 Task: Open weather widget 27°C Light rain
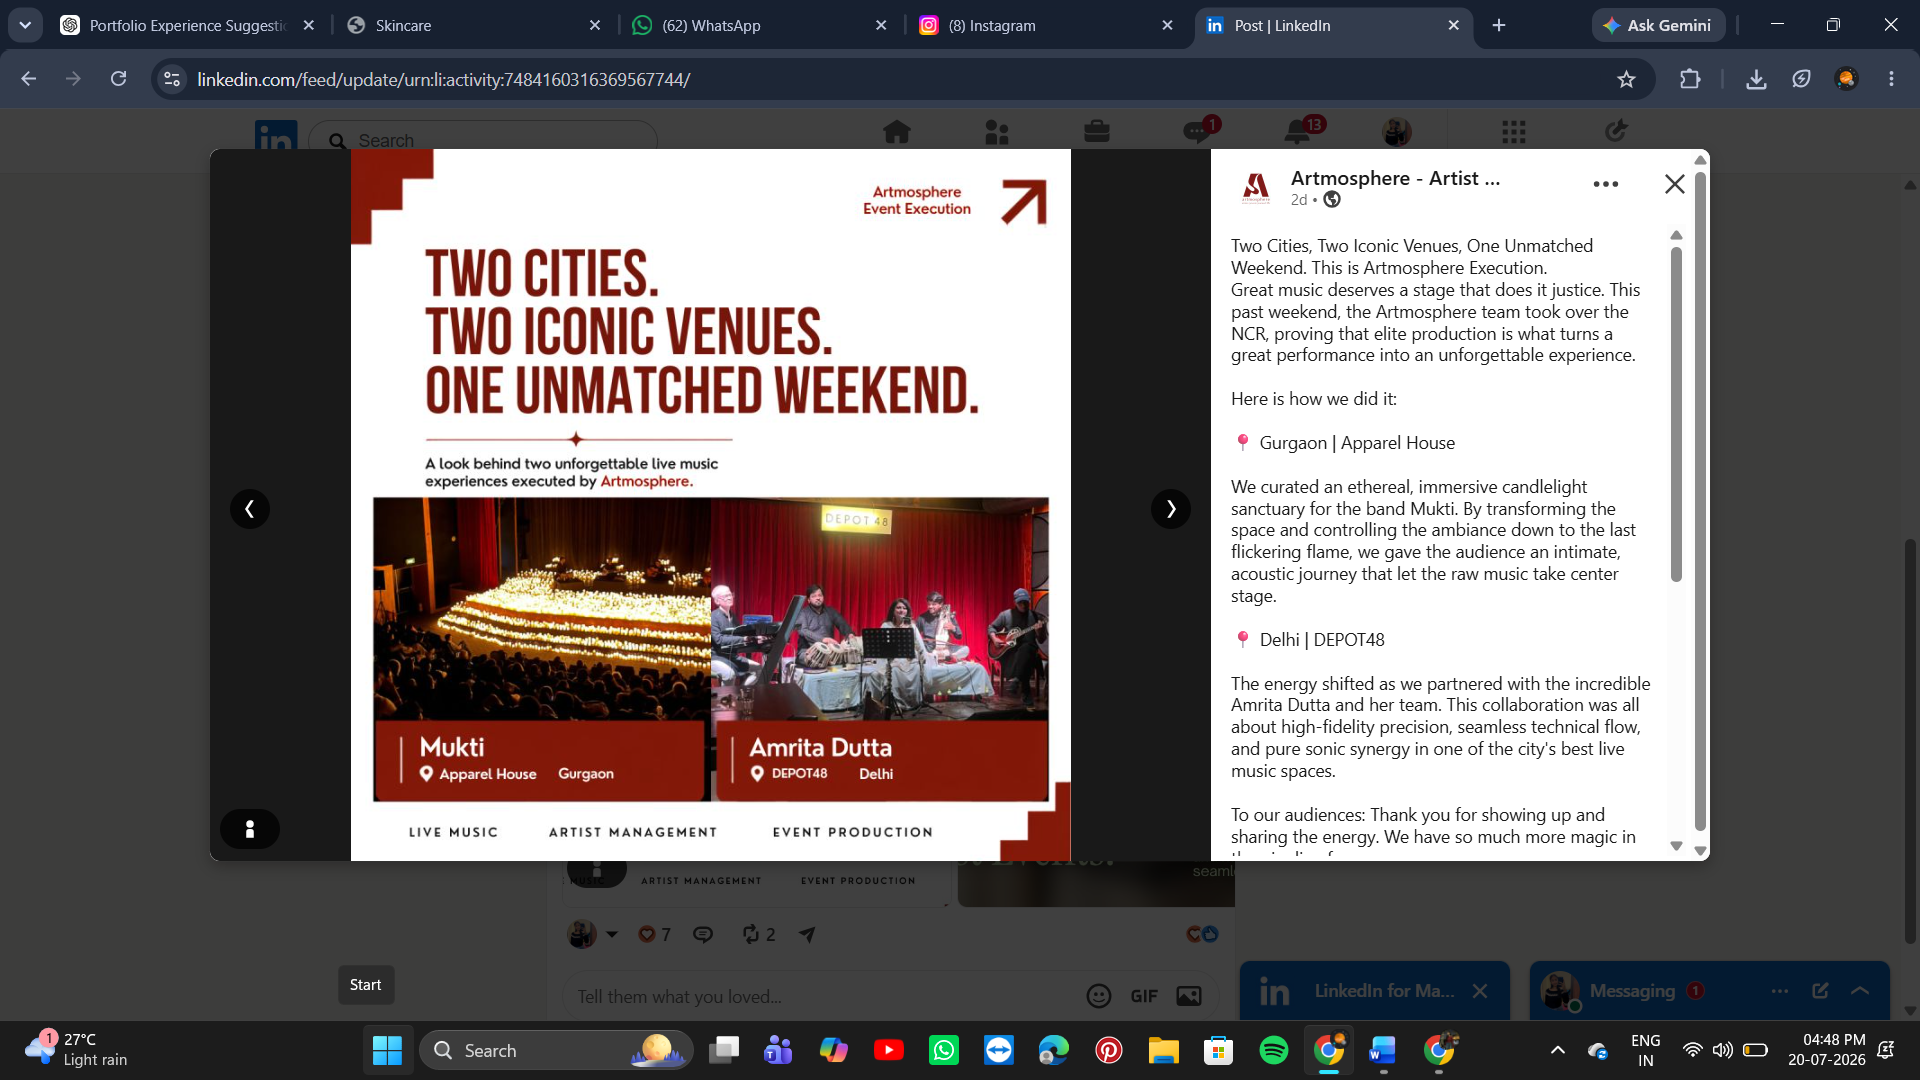tap(76, 1050)
